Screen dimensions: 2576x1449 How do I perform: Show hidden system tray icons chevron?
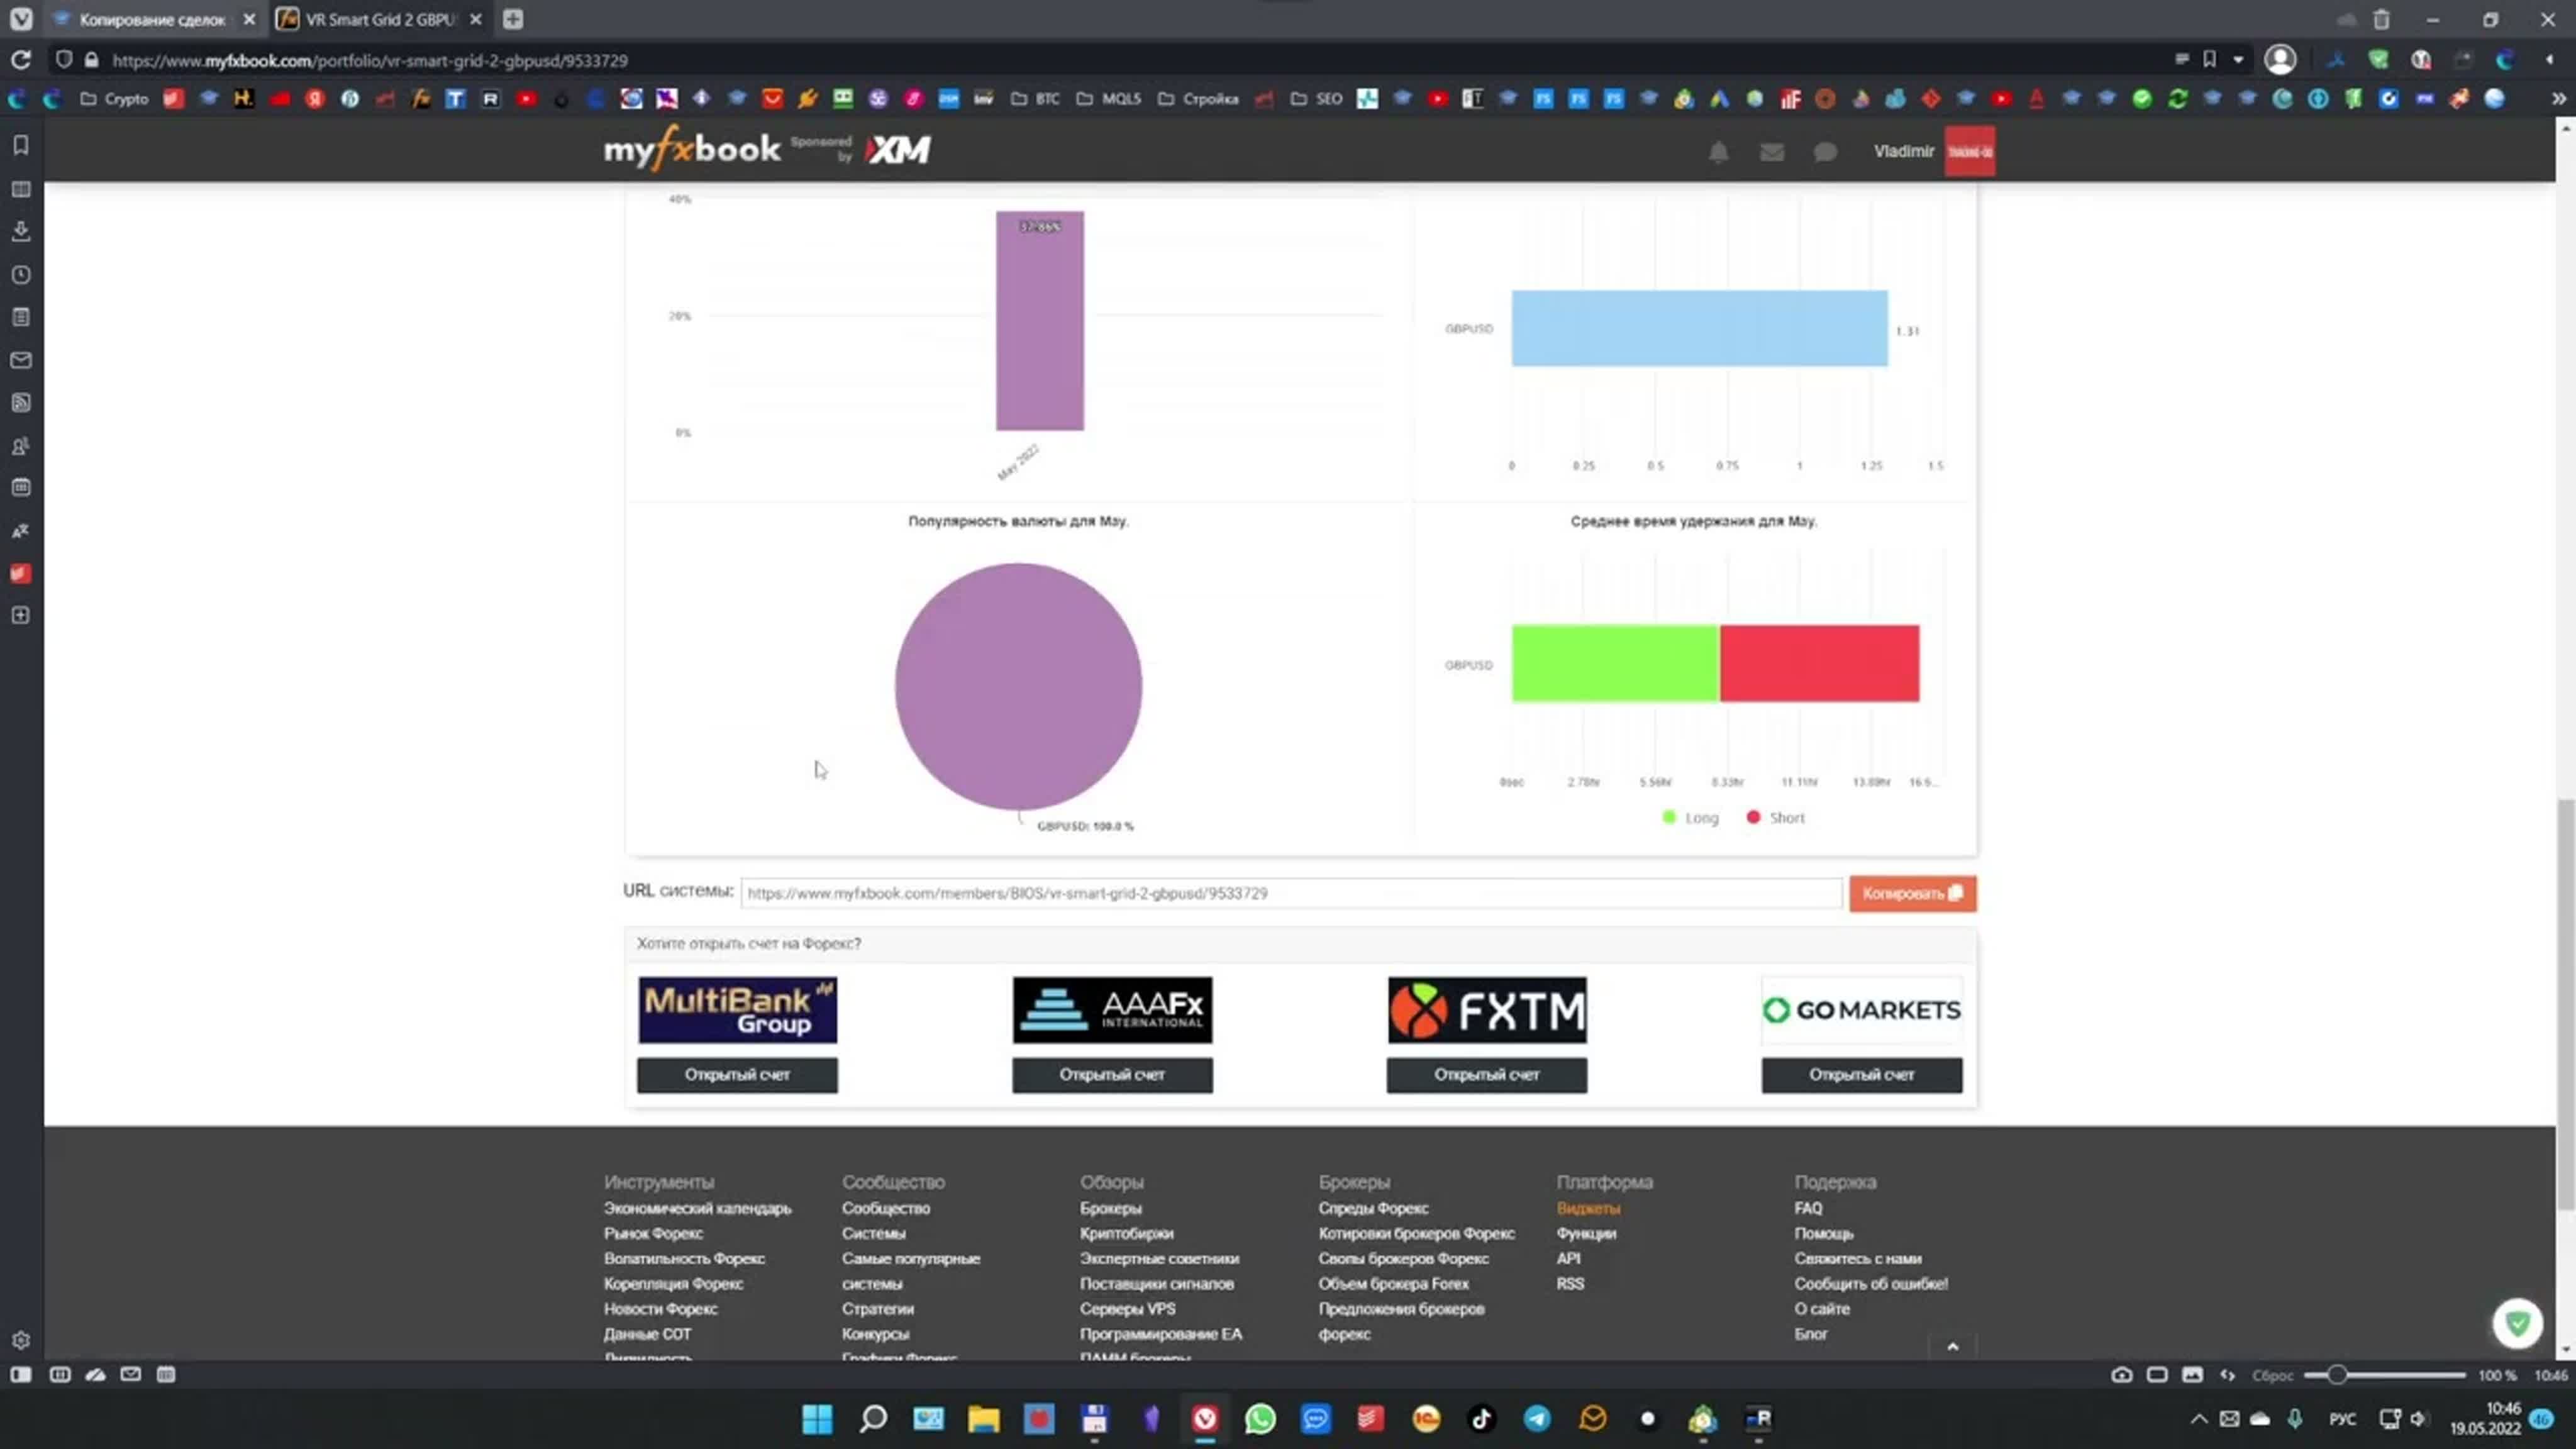pyautogui.click(x=2198, y=1419)
